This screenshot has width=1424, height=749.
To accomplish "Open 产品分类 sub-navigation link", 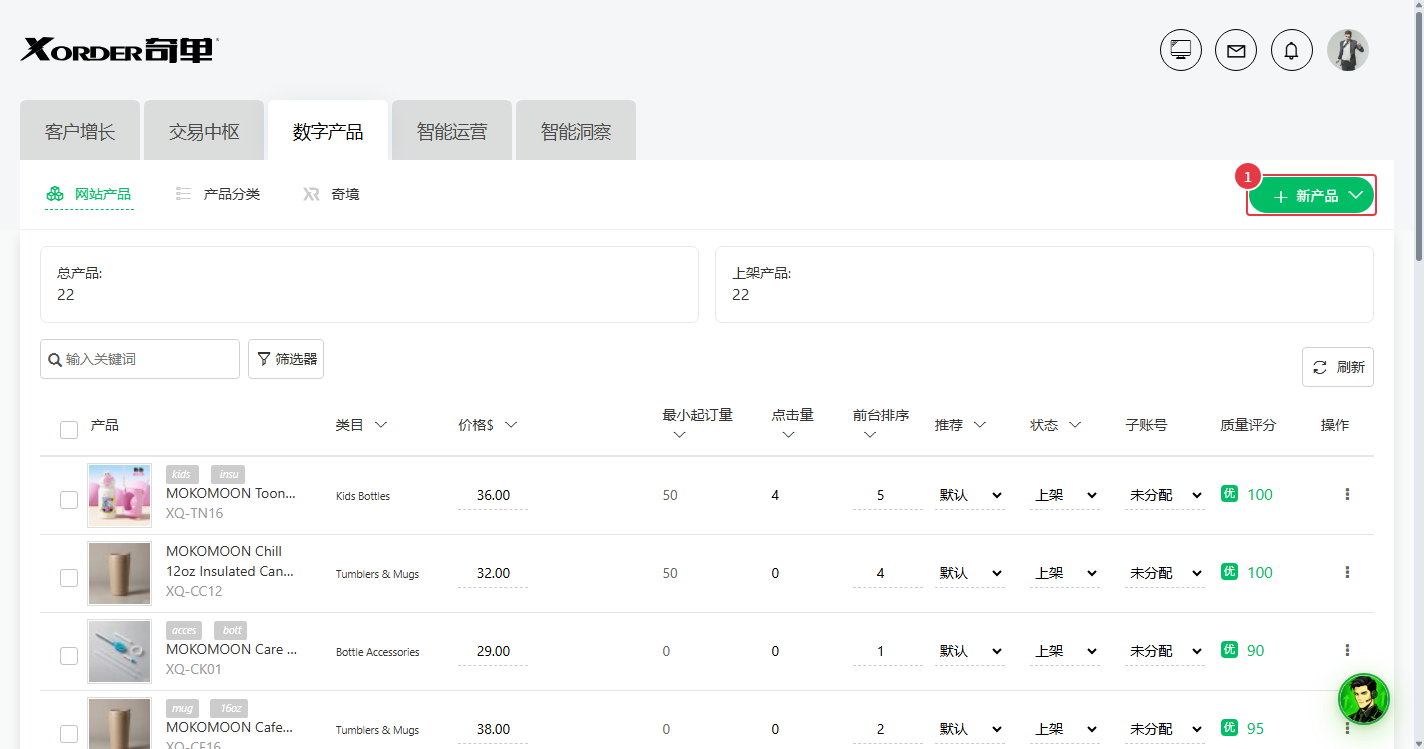I will 218,194.
